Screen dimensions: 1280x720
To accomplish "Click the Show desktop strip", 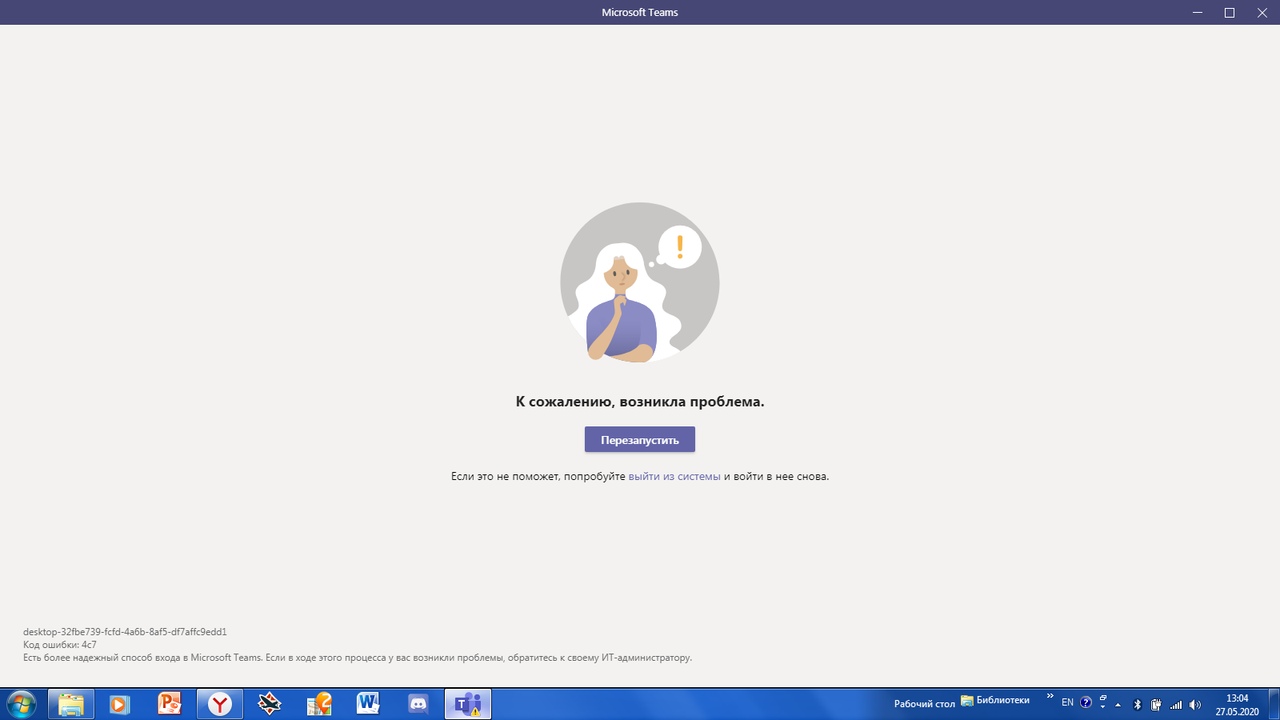I will tap(1273, 704).
